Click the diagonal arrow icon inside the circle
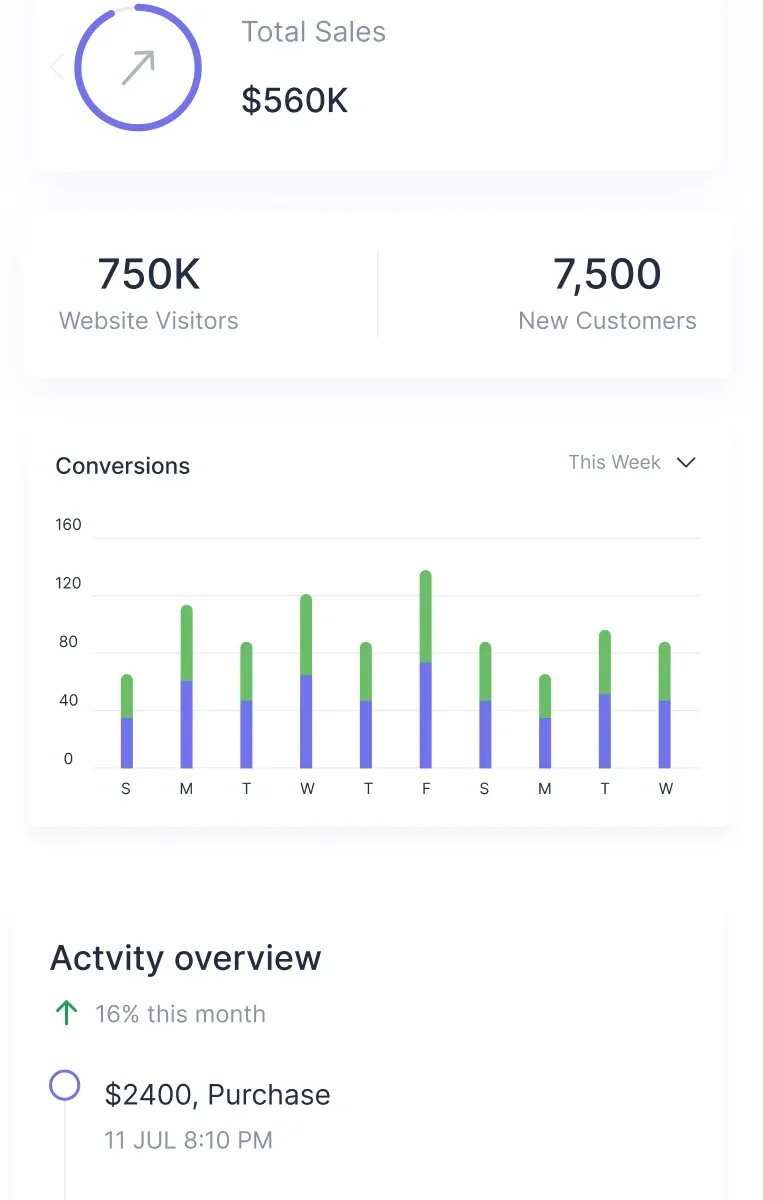763x1200 pixels. coord(138,68)
